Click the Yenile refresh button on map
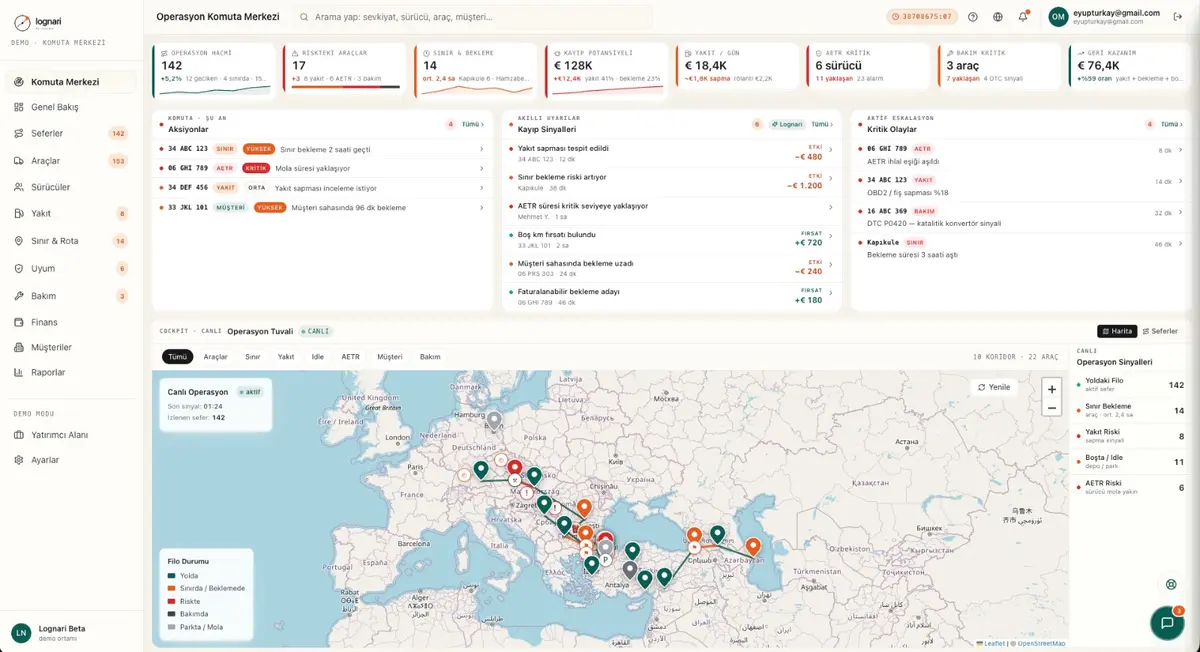Image resolution: width=1200 pixels, height=652 pixels. (x=994, y=387)
